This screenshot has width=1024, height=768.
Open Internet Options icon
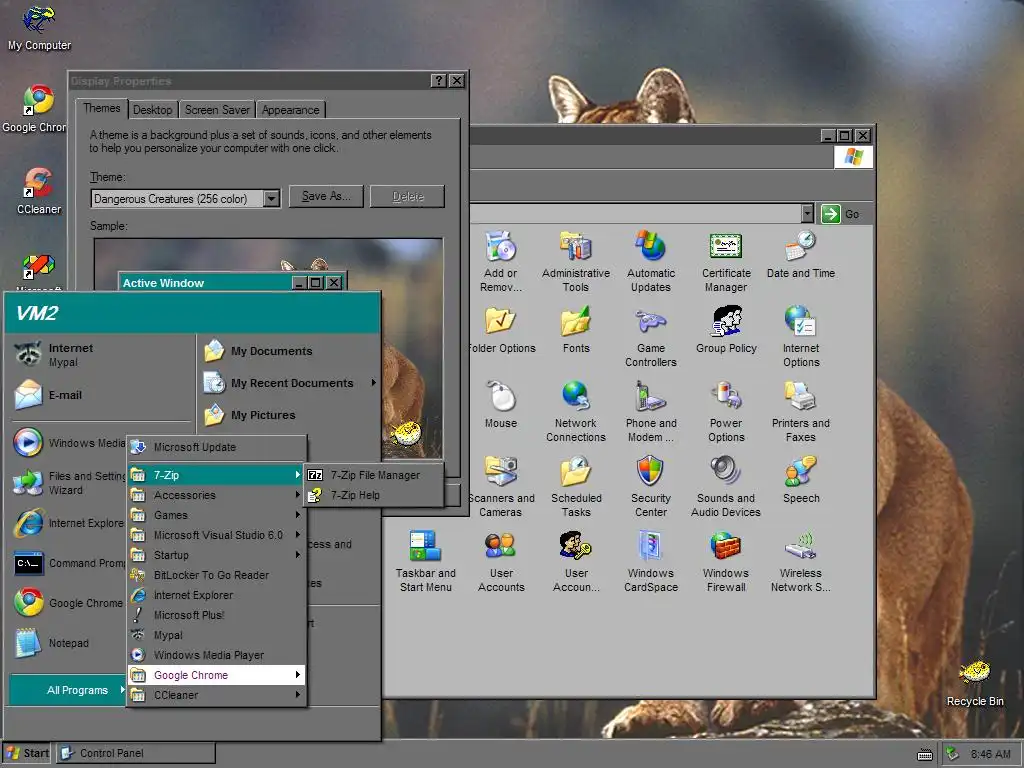coord(801,337)
